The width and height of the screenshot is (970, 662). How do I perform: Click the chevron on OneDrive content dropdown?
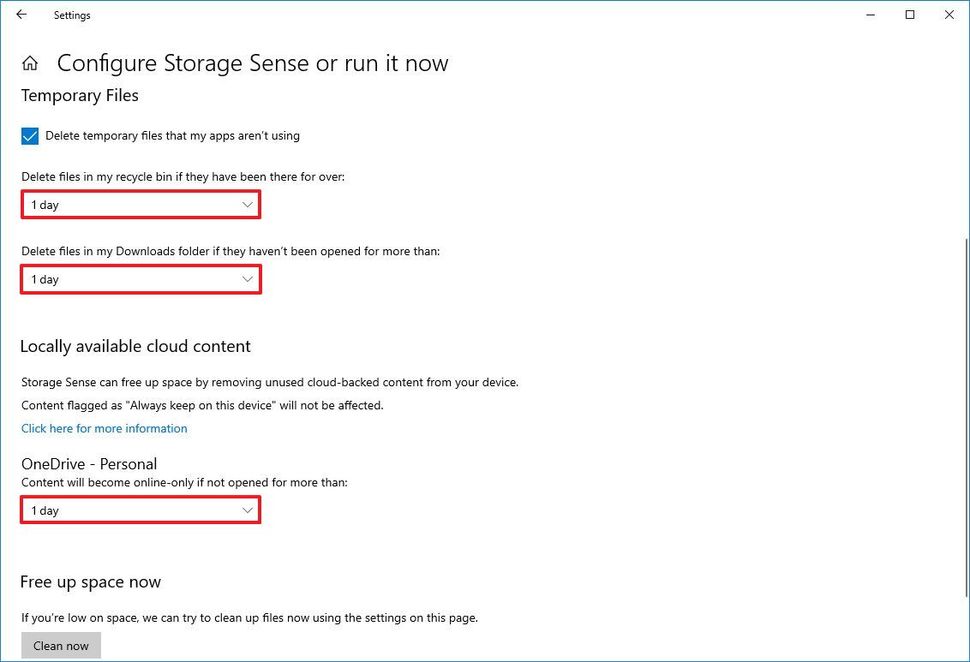[x=248, y=510]
